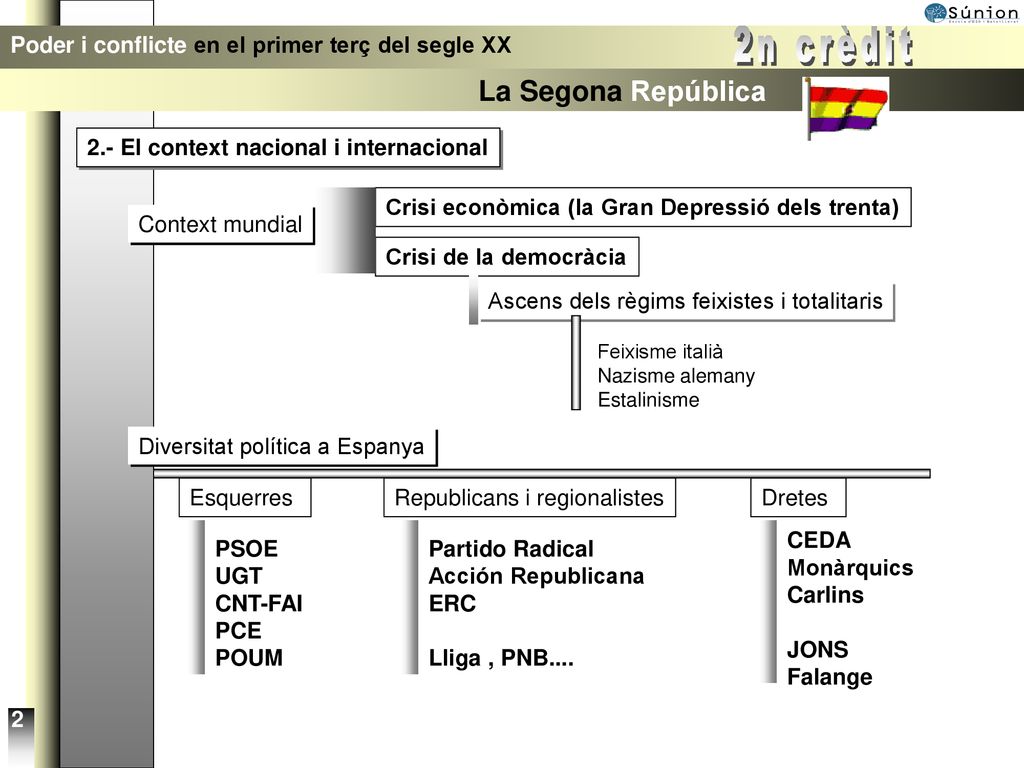Click 'Lliga , PNB....' entry

[502, 658]
